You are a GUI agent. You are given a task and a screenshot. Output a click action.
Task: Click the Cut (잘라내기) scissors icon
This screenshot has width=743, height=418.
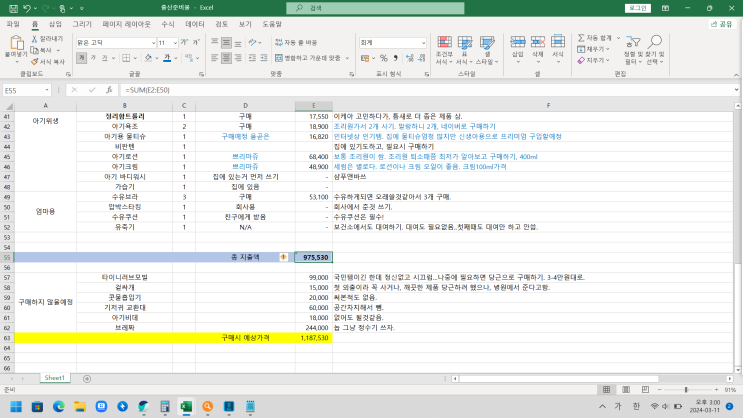[35, 39]
